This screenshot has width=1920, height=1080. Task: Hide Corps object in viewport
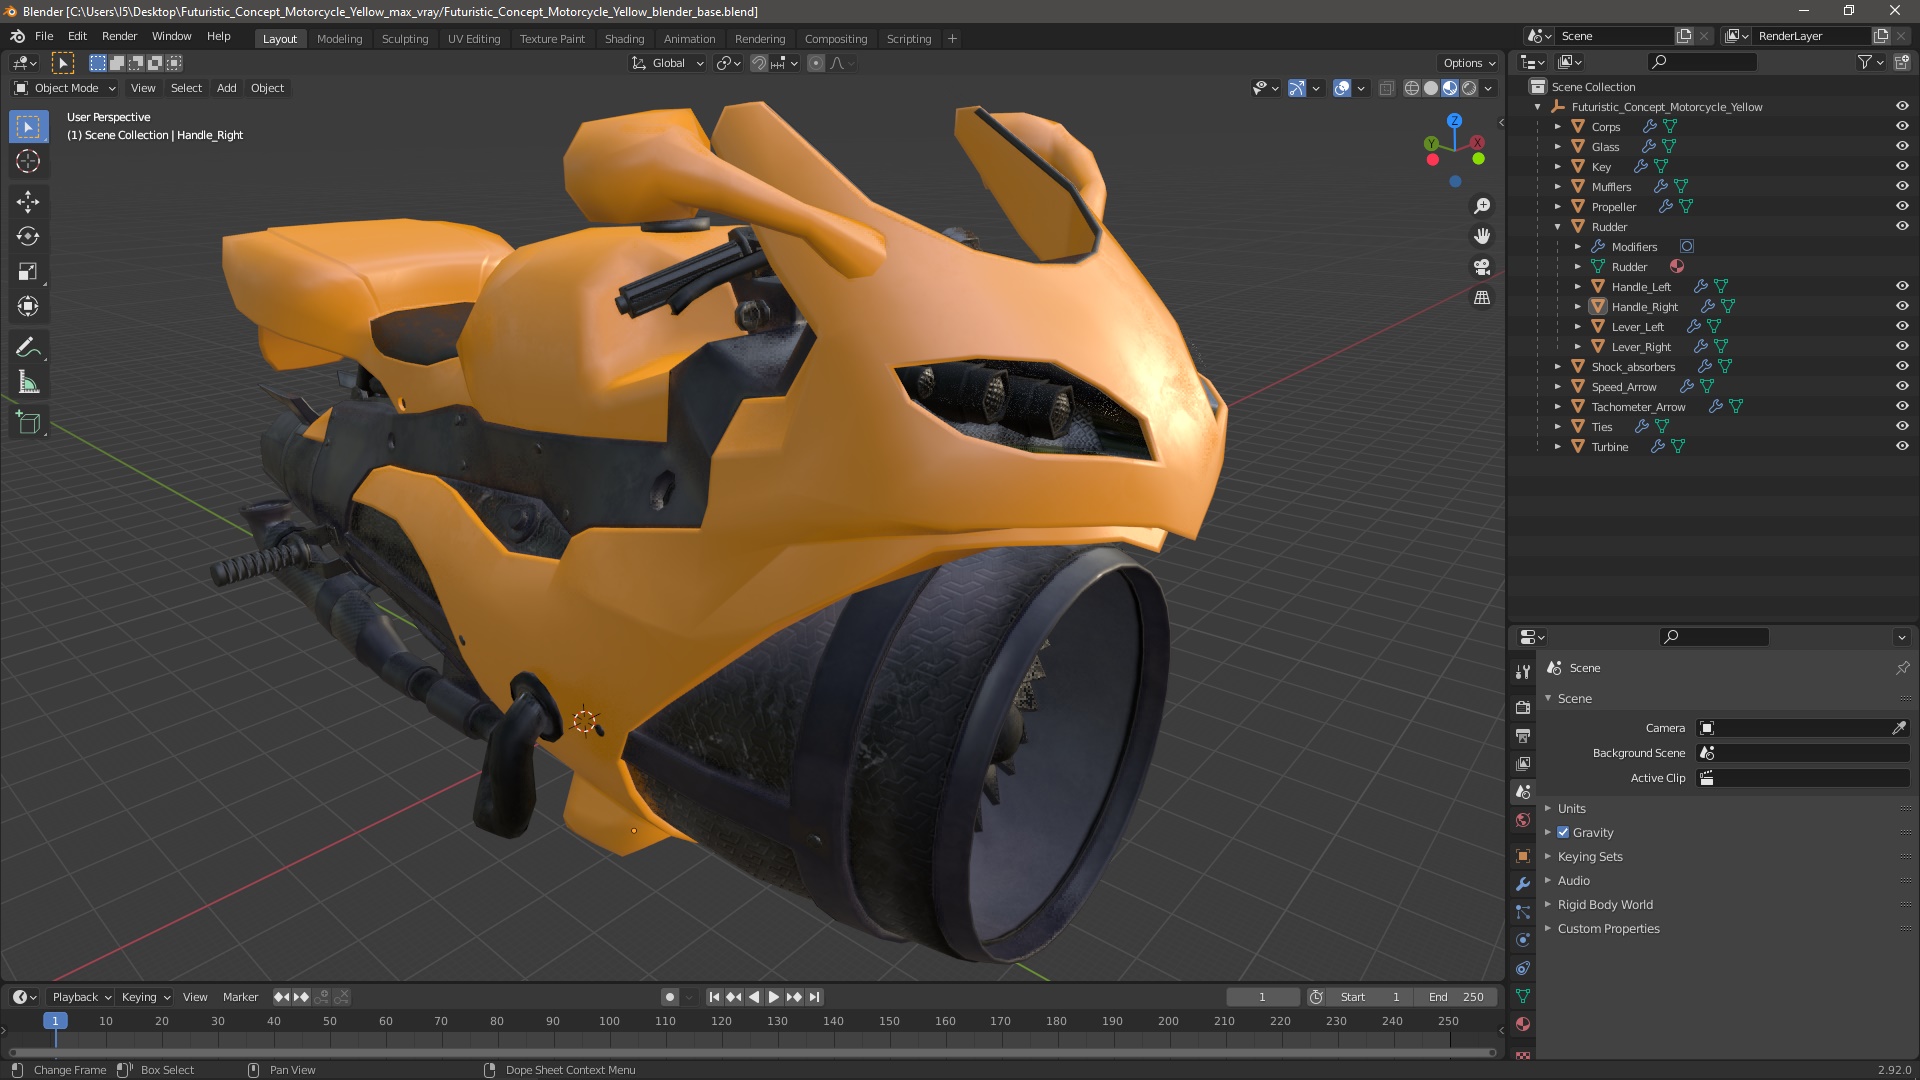tap(1902, 126)
